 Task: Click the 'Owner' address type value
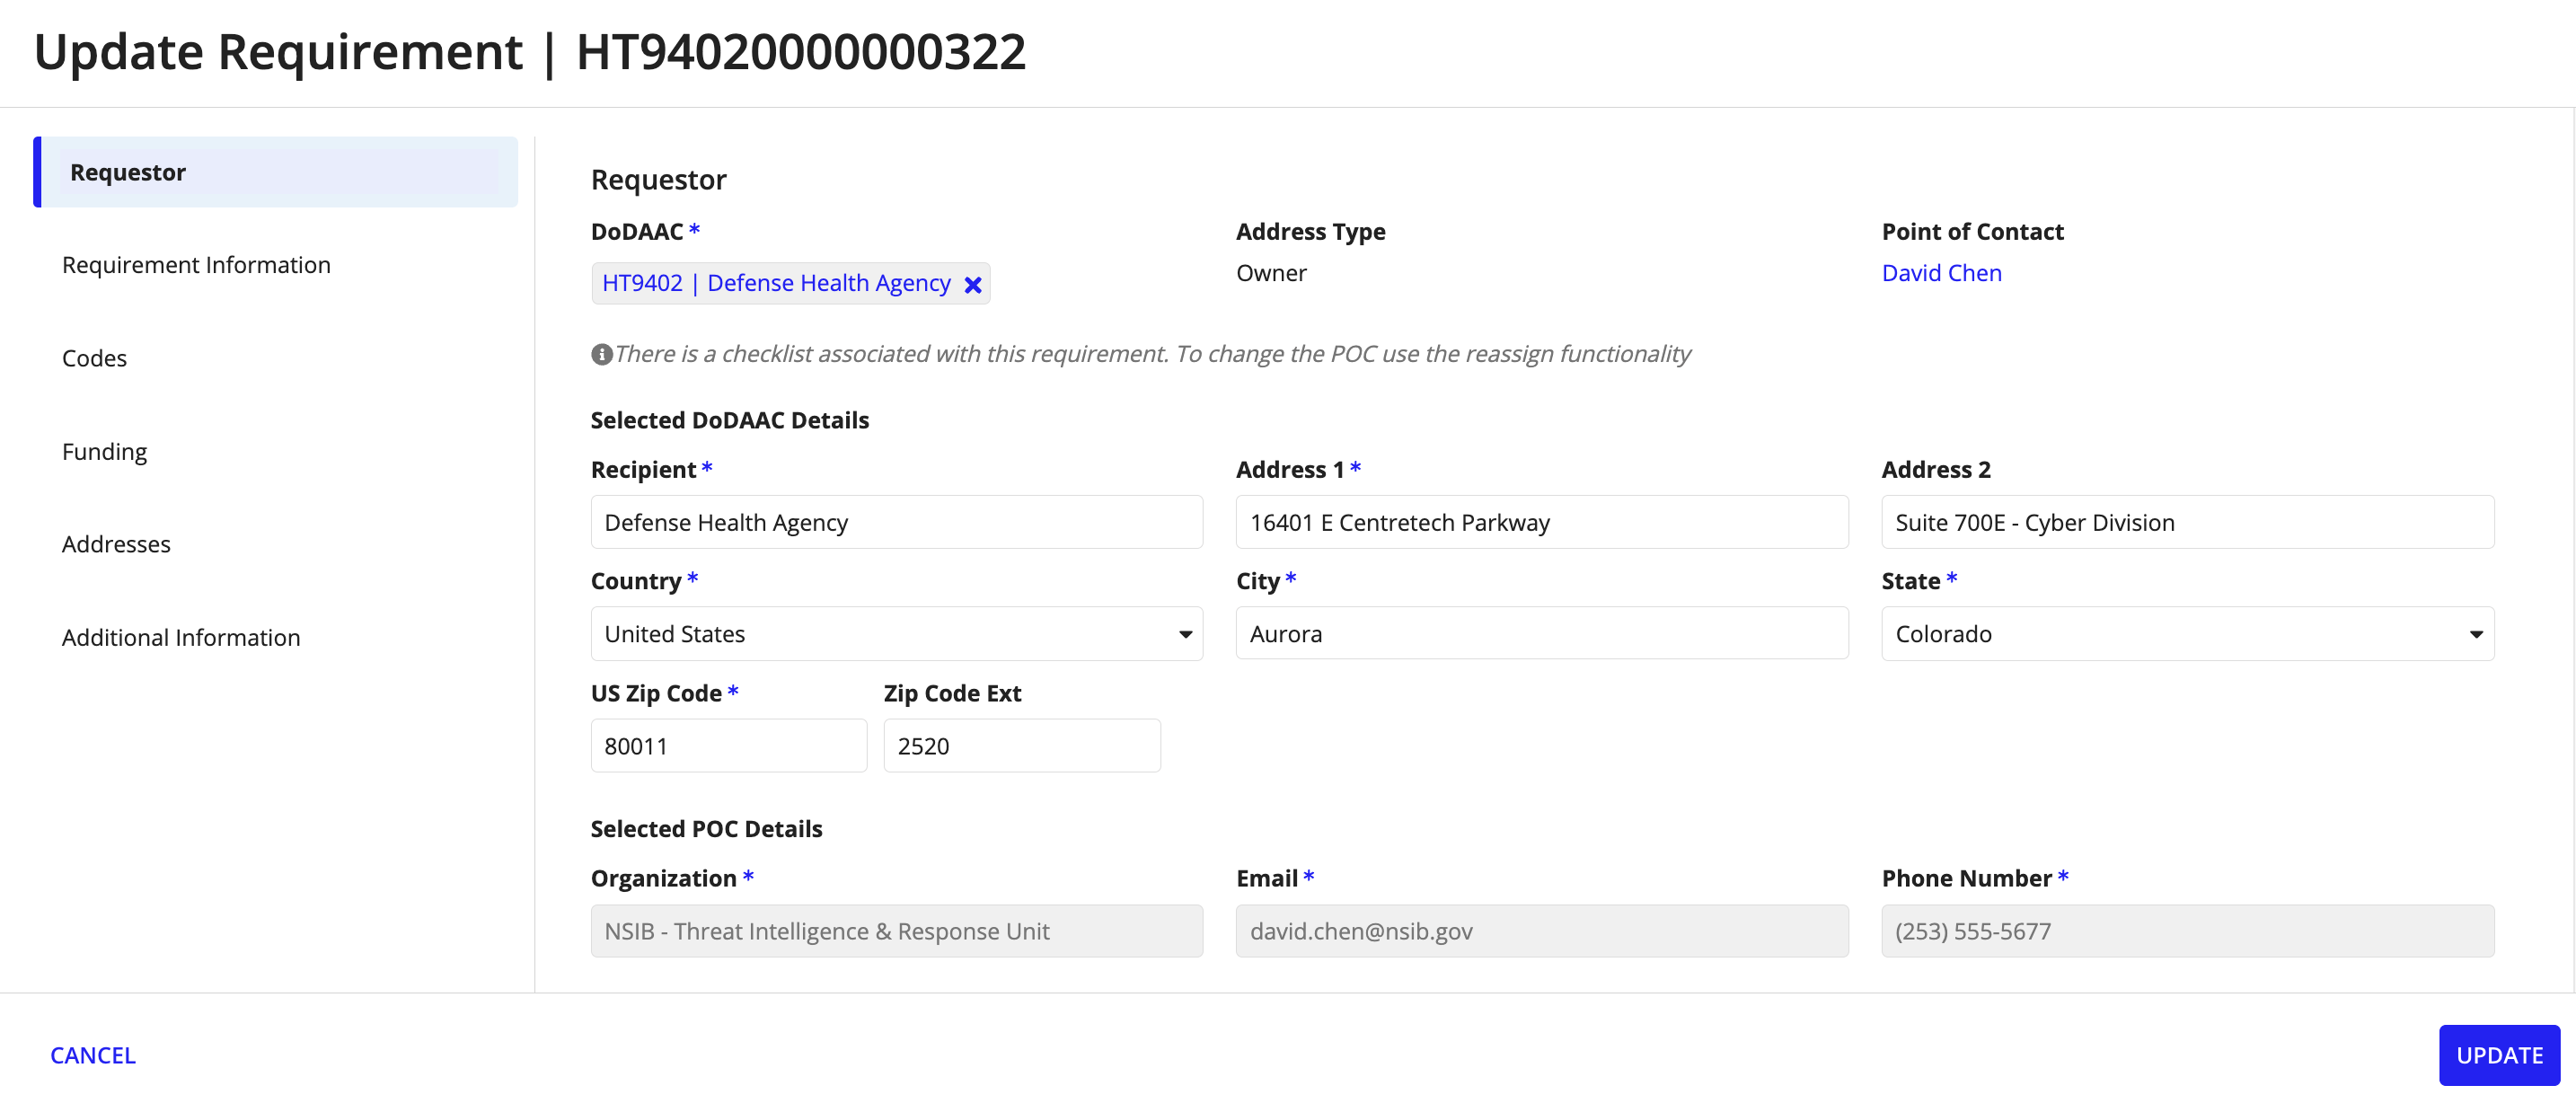pyautogui.click(x=1271, y=273)
